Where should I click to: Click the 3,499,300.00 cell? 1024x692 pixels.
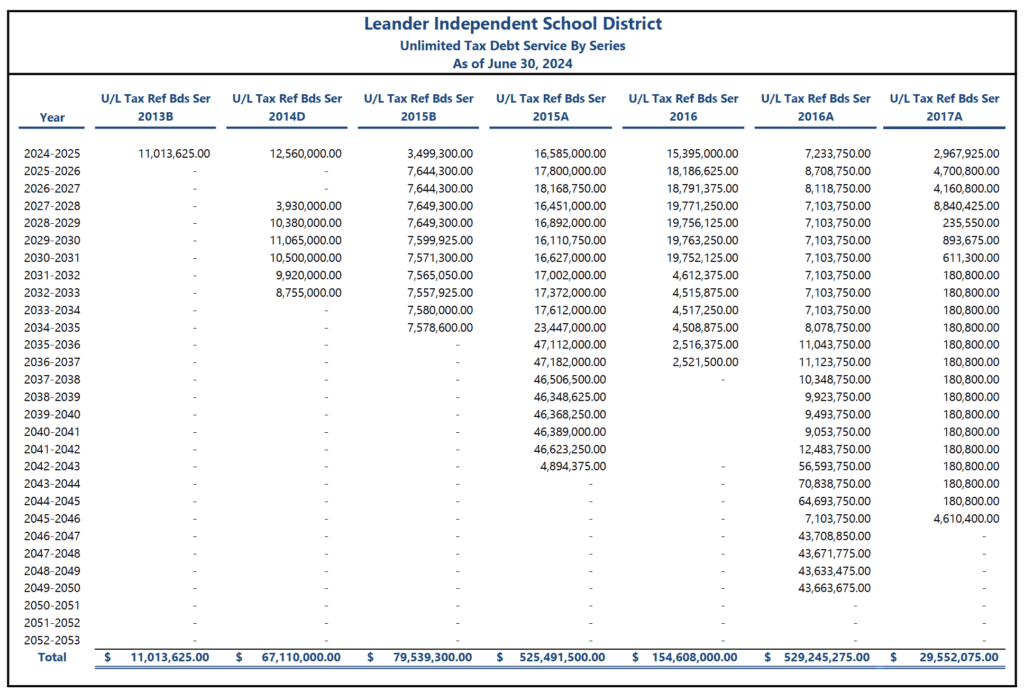tap(440, 154)
